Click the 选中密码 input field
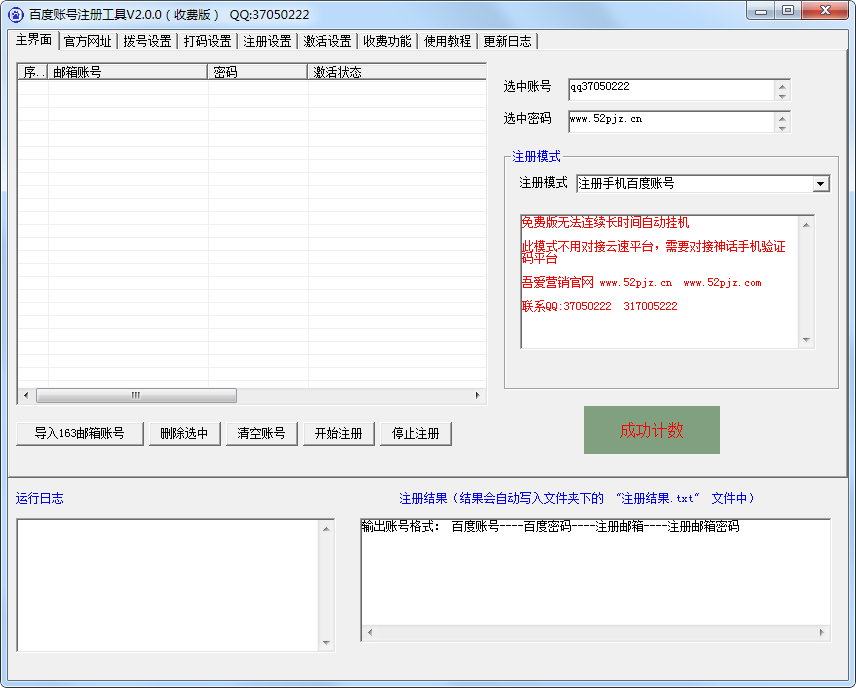This screenshot has height=688, width=856. (x=670, y=122)
